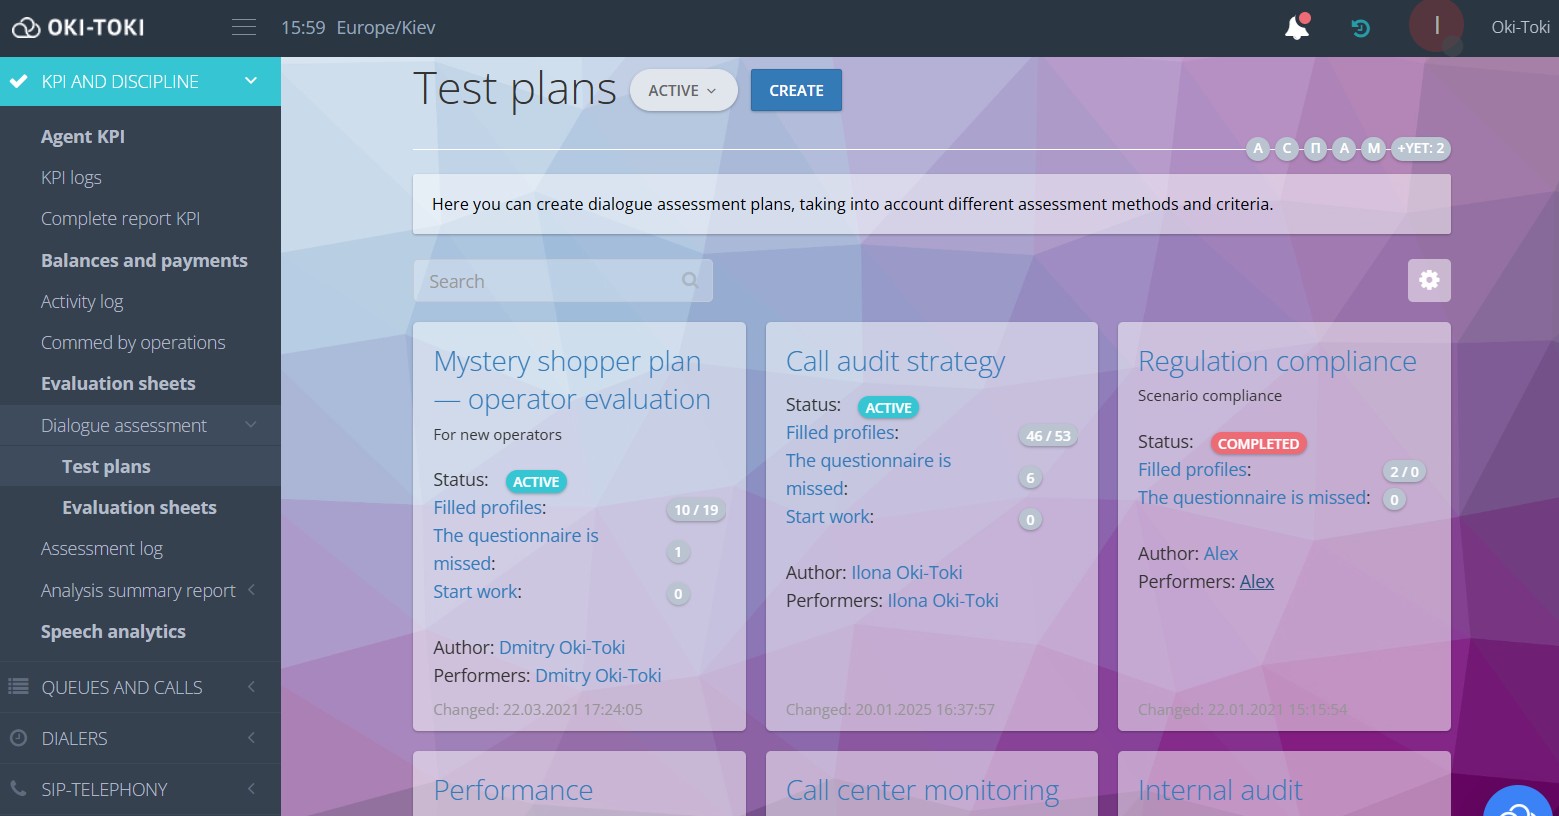The height and width of the screenshot is (816, 1559).
Task: Open Agent KPI in sidebar
Action: [x=83, y=137]
